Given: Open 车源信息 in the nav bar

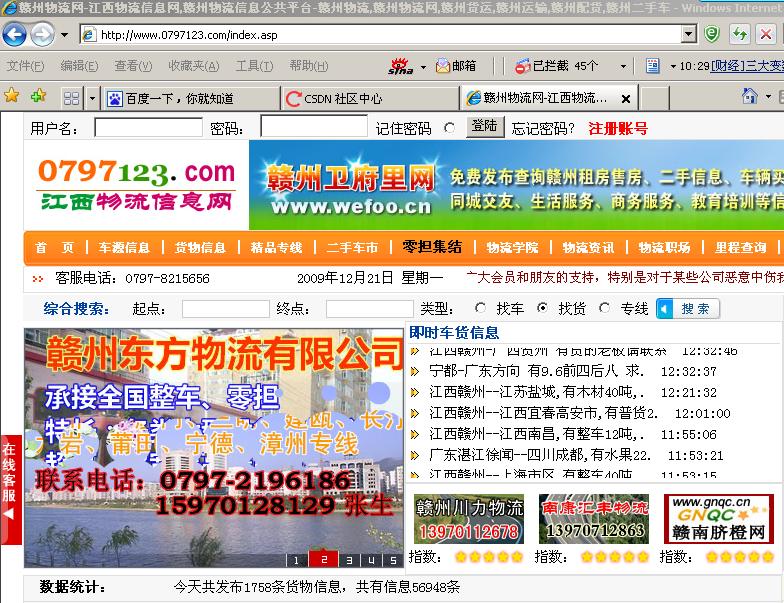Looking at the screenshot, I should tap(124, 248).
